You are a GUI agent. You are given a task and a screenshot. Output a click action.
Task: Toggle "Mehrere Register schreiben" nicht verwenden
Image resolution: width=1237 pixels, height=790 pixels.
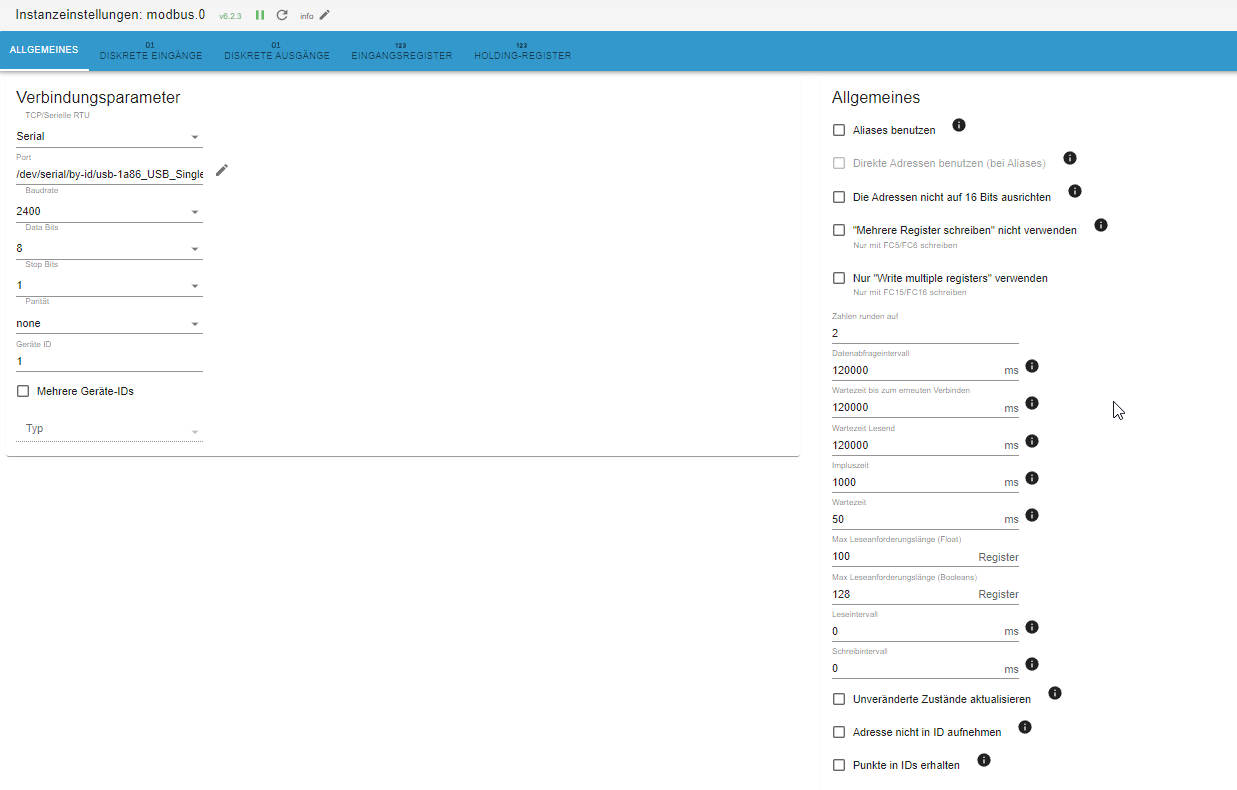[x=839, y=230]
